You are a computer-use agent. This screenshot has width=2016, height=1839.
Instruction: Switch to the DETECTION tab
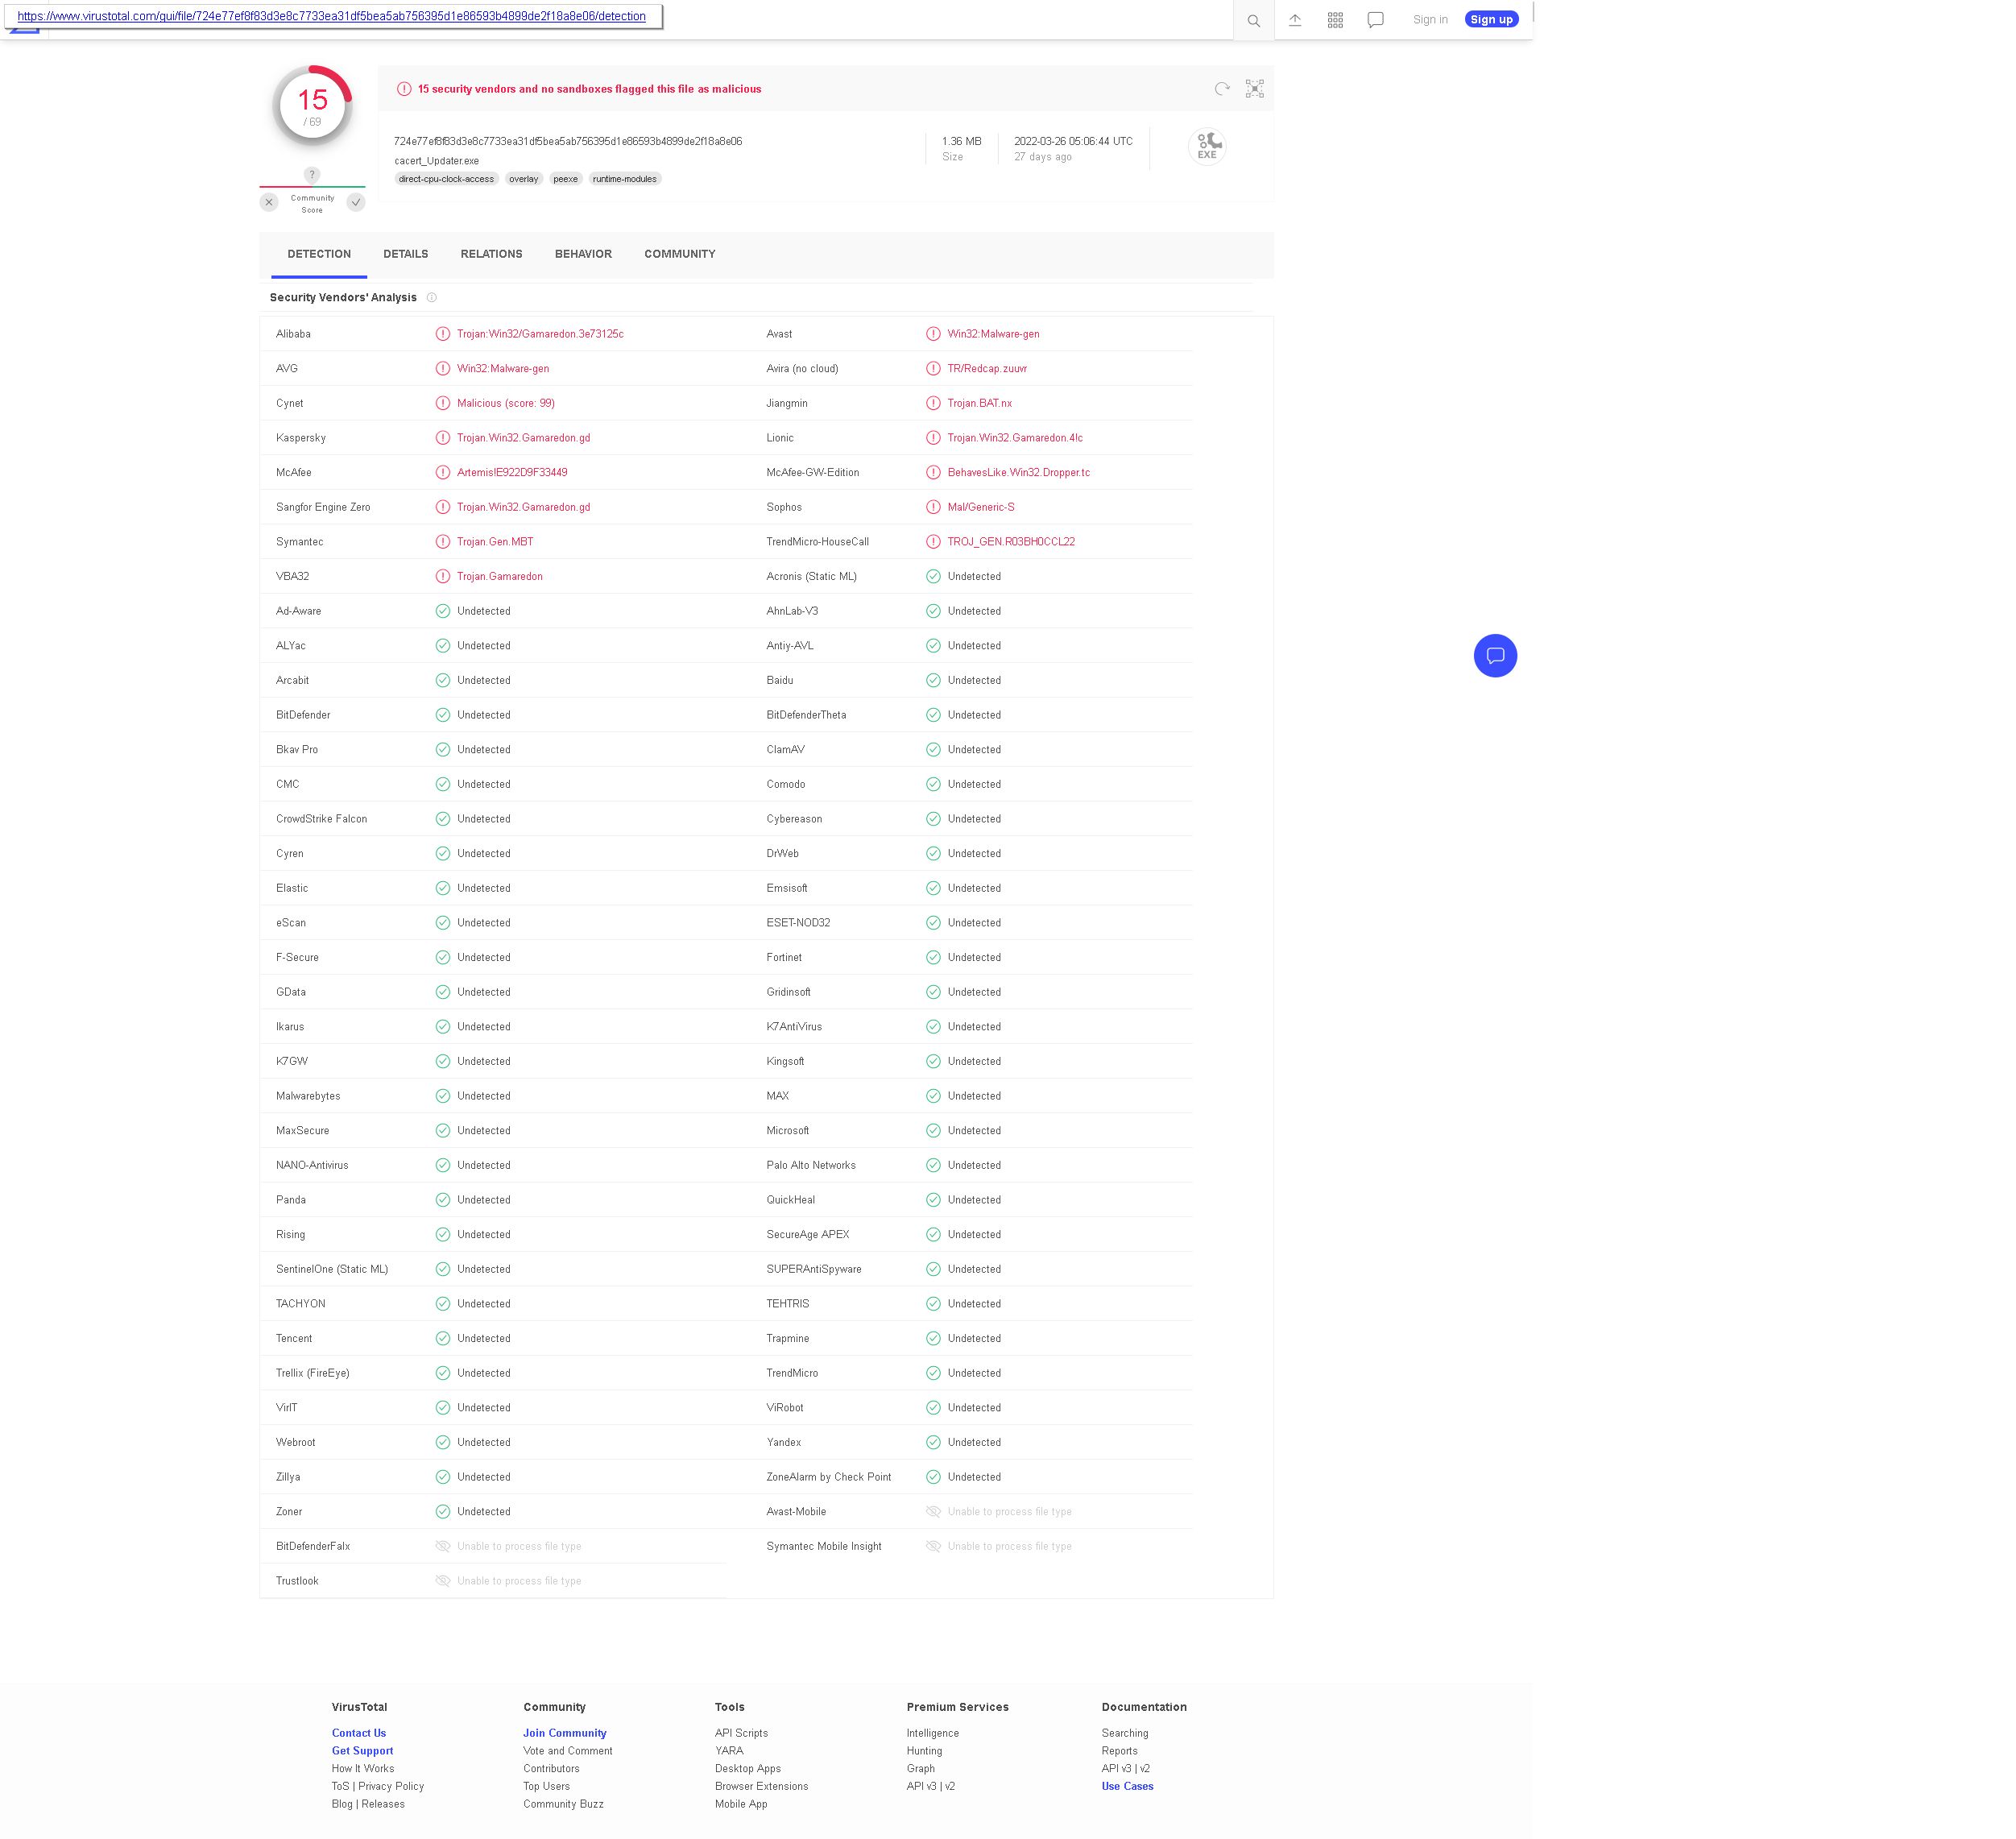319,254
